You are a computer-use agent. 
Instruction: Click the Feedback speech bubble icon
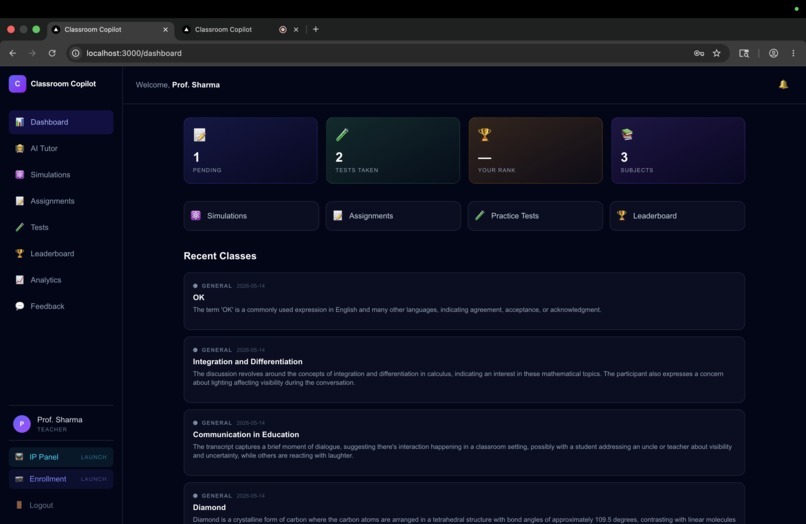(20, 306)
